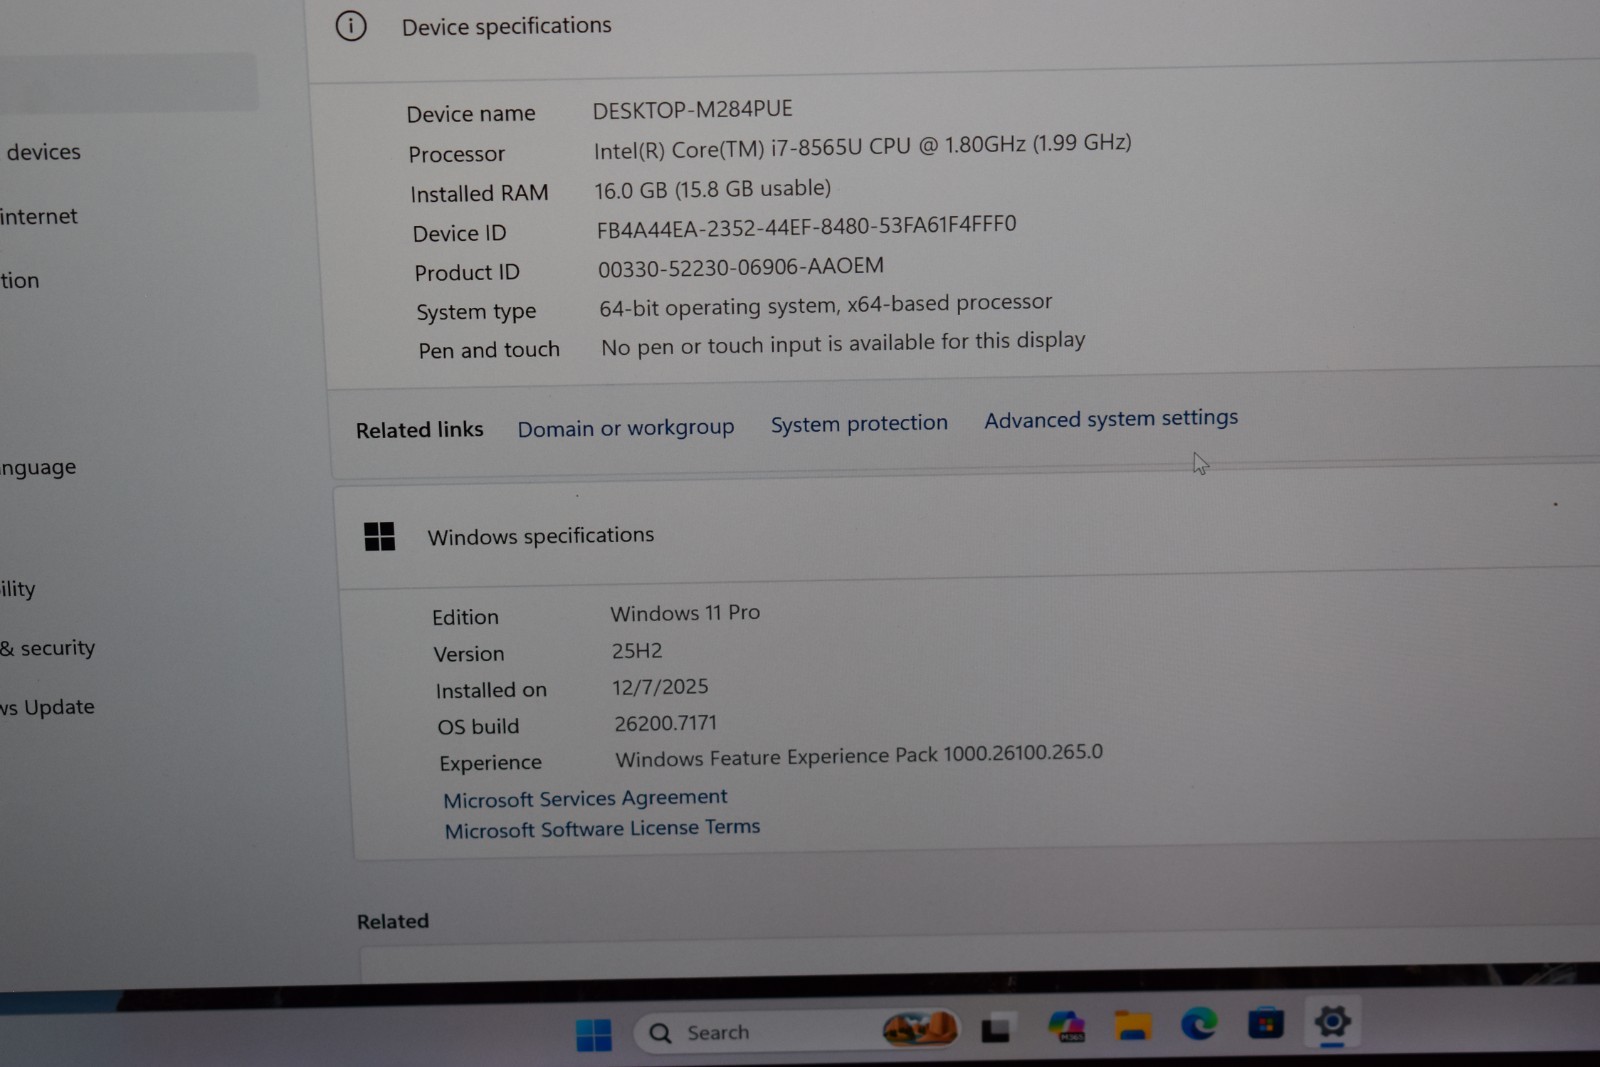Image resolution: width=1600 pixels, height=1067 pixels.
Task: Select the sidebar item ending in 'tion'
Action: (20, 281)
